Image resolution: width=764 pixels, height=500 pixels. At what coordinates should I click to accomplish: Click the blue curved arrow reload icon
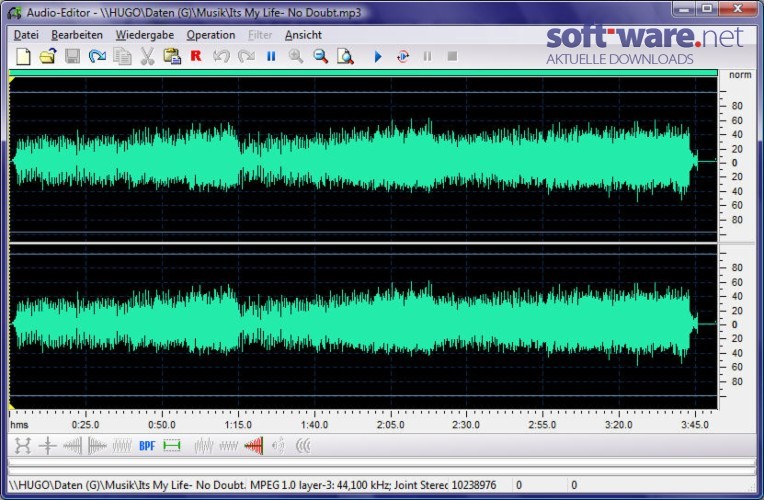[97, 57]
